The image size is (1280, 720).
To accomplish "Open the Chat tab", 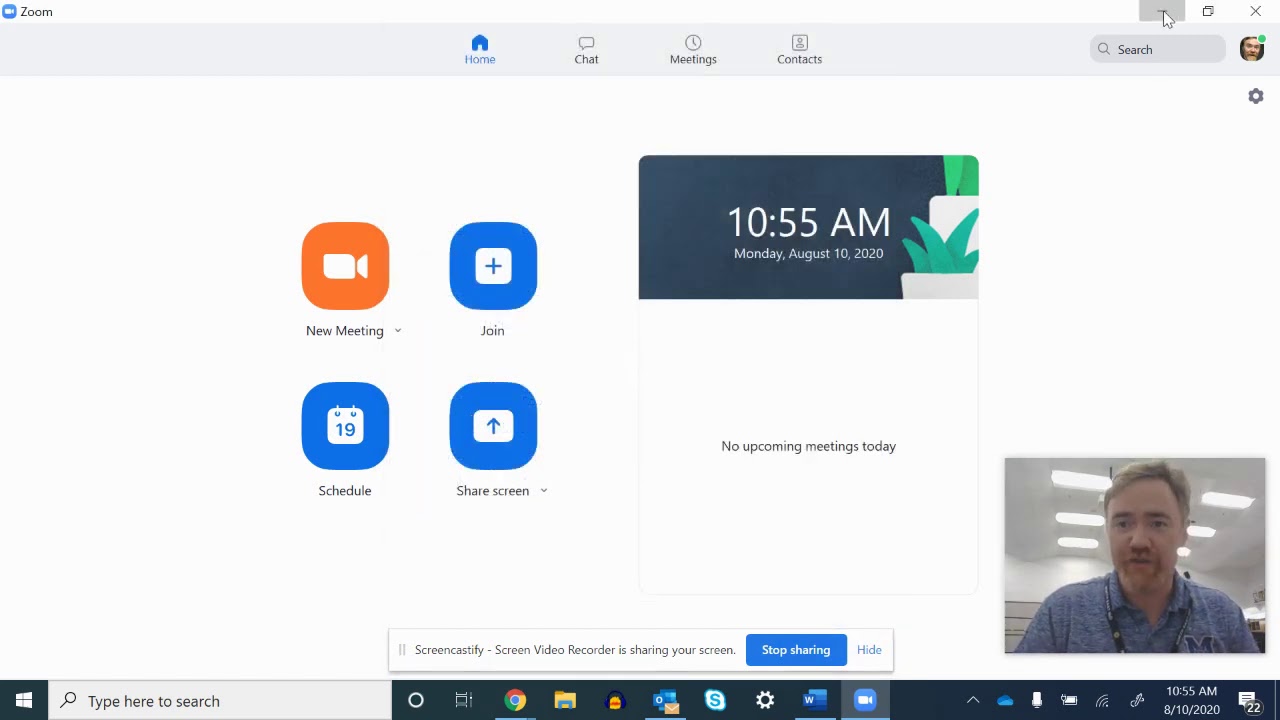I will (586, 49).
